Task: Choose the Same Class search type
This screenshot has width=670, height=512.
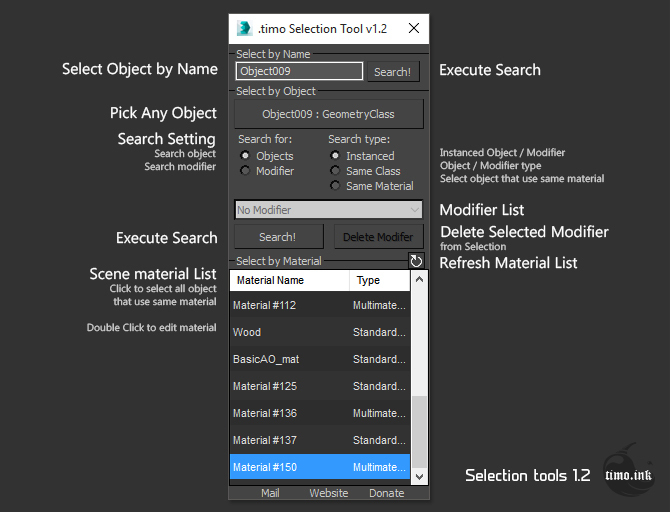Action: [x=336, y=171]
